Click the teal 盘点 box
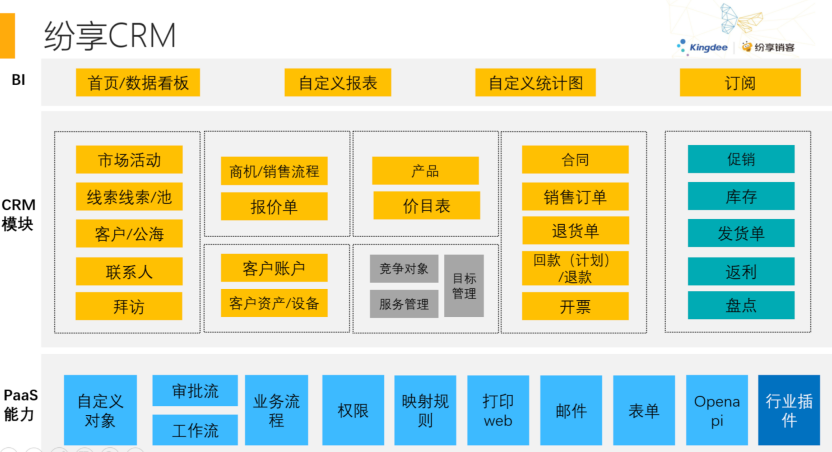Screen dimensions: 832x452 pyautogui.click(x=741, y=305)
